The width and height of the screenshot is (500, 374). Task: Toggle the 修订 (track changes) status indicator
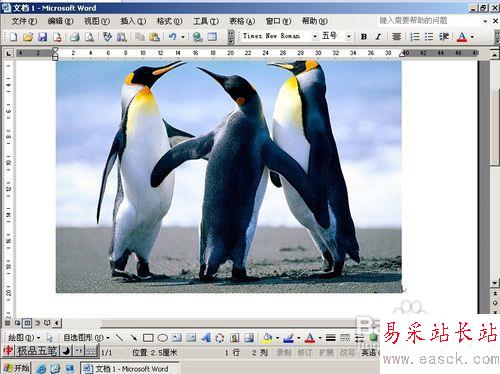305,353
